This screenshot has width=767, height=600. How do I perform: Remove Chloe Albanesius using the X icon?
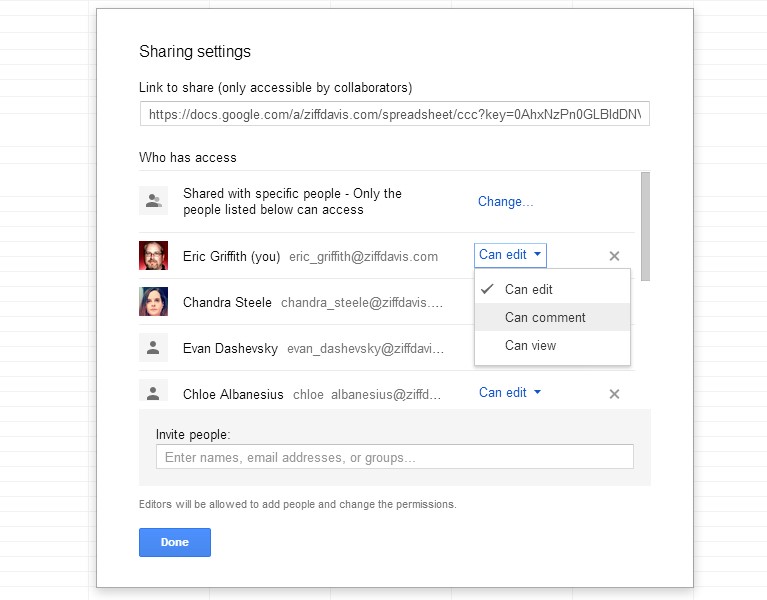pyautogui.click(x=614, y=394)
